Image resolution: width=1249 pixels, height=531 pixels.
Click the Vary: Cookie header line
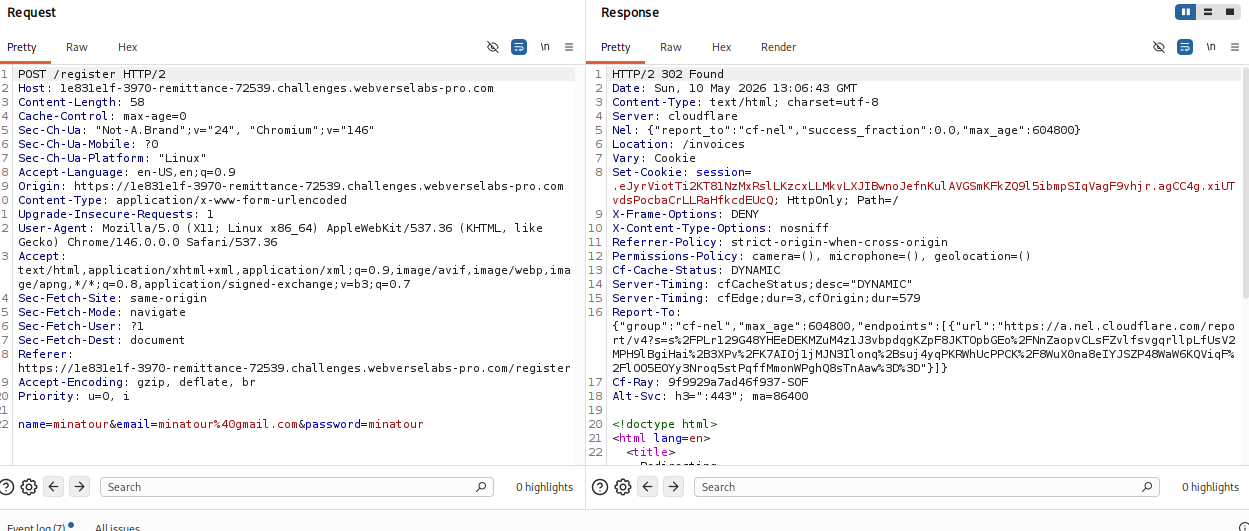pyautogui.click(x=654, y=158)
